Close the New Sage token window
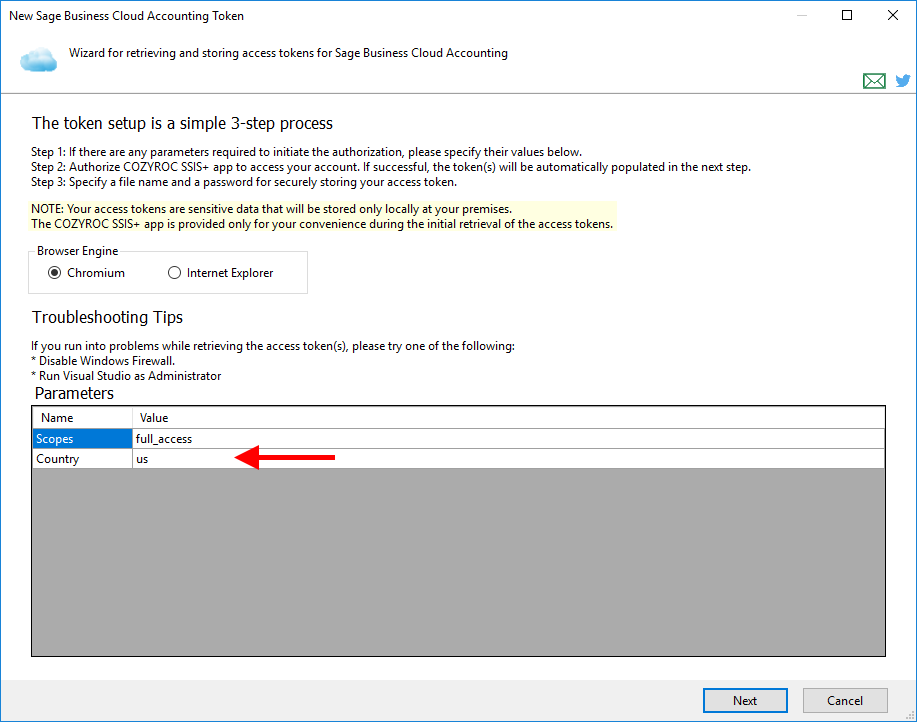 point(892,15)
